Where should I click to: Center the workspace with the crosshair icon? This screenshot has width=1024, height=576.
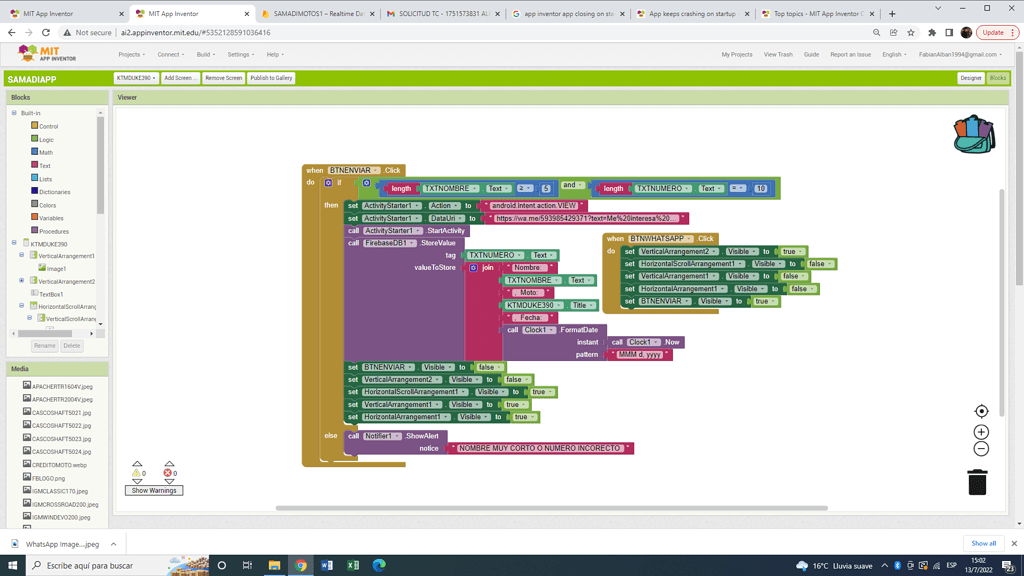tap(981, 411)
